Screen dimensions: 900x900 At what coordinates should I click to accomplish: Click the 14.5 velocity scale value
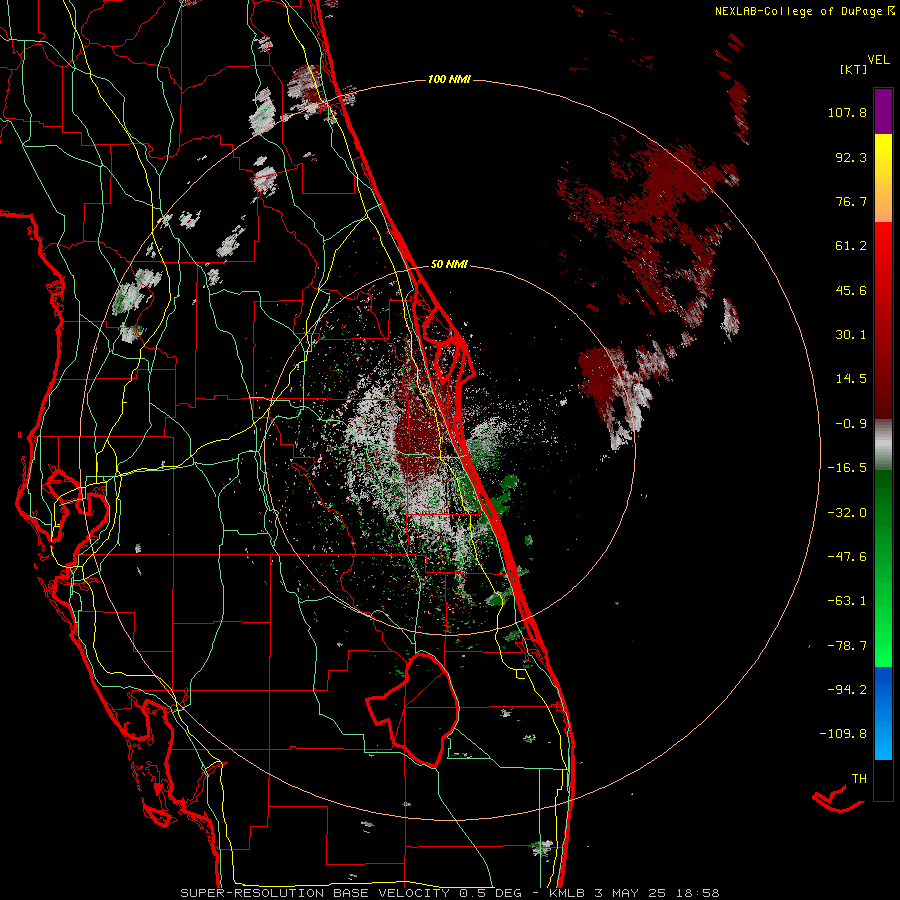851,379
